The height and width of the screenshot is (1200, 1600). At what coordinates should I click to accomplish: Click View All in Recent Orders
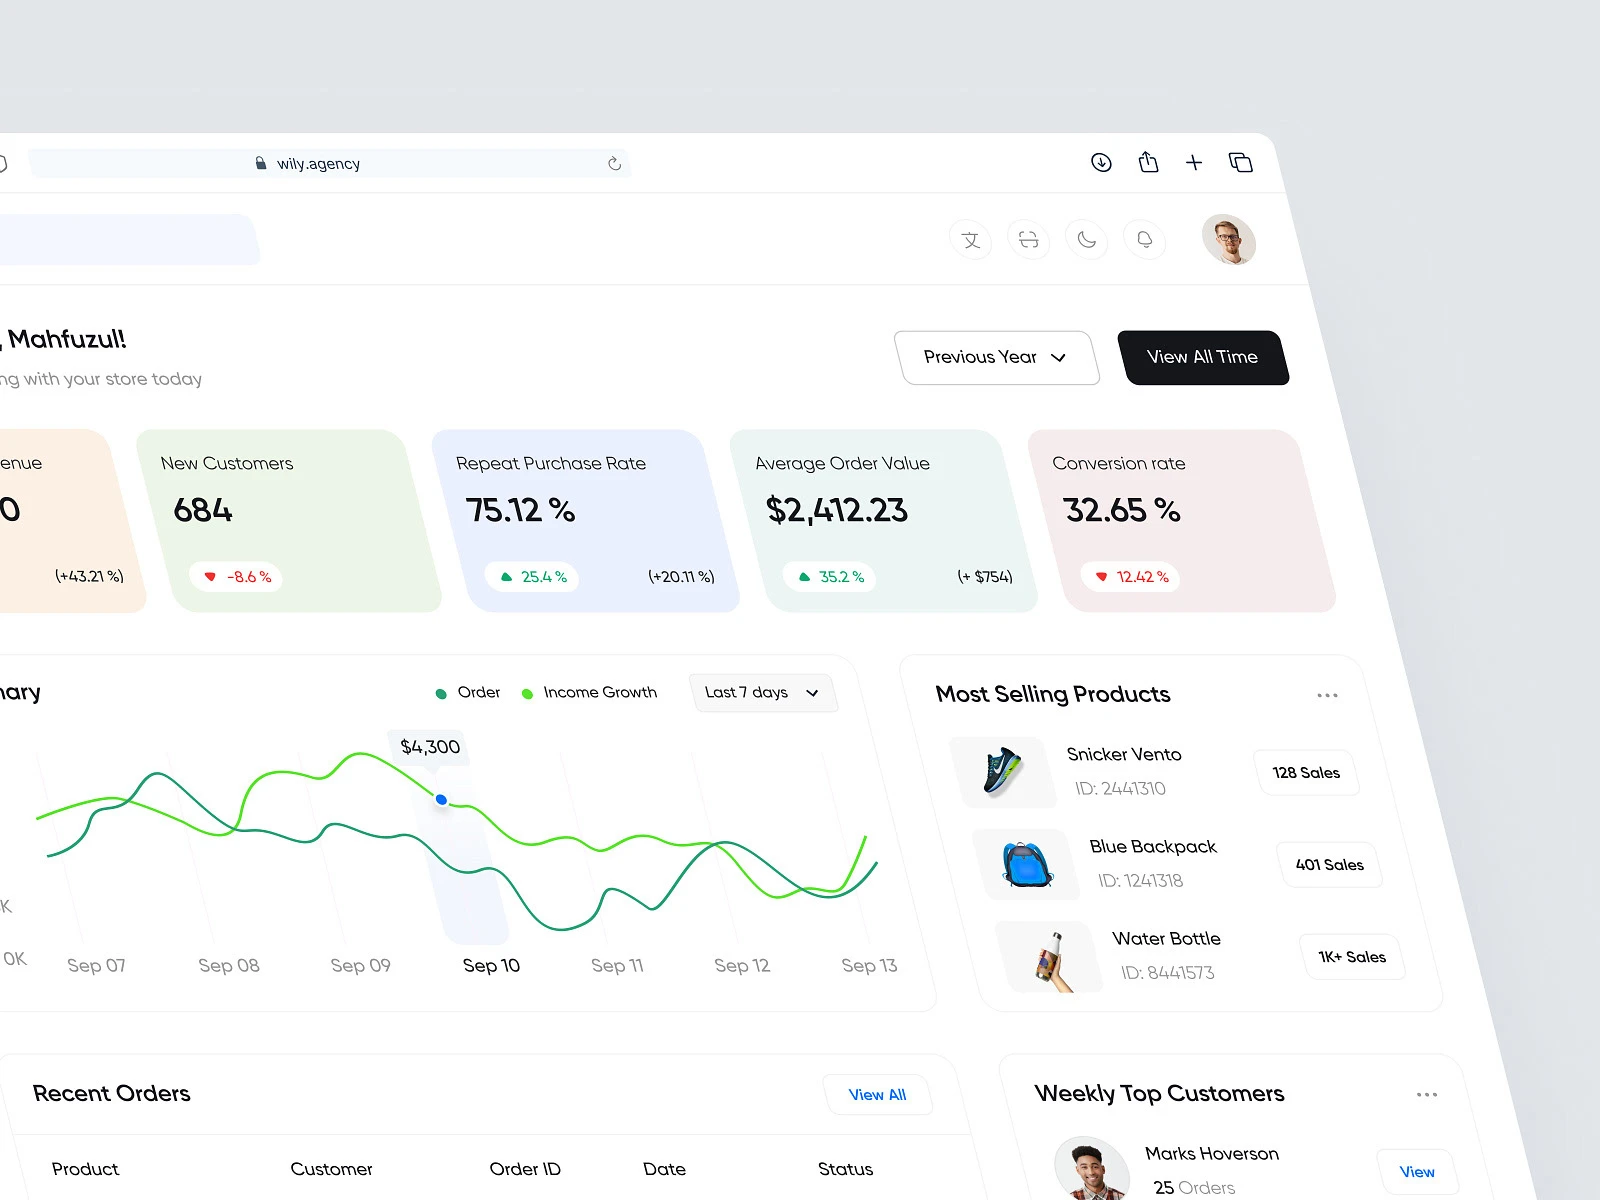878,1095
